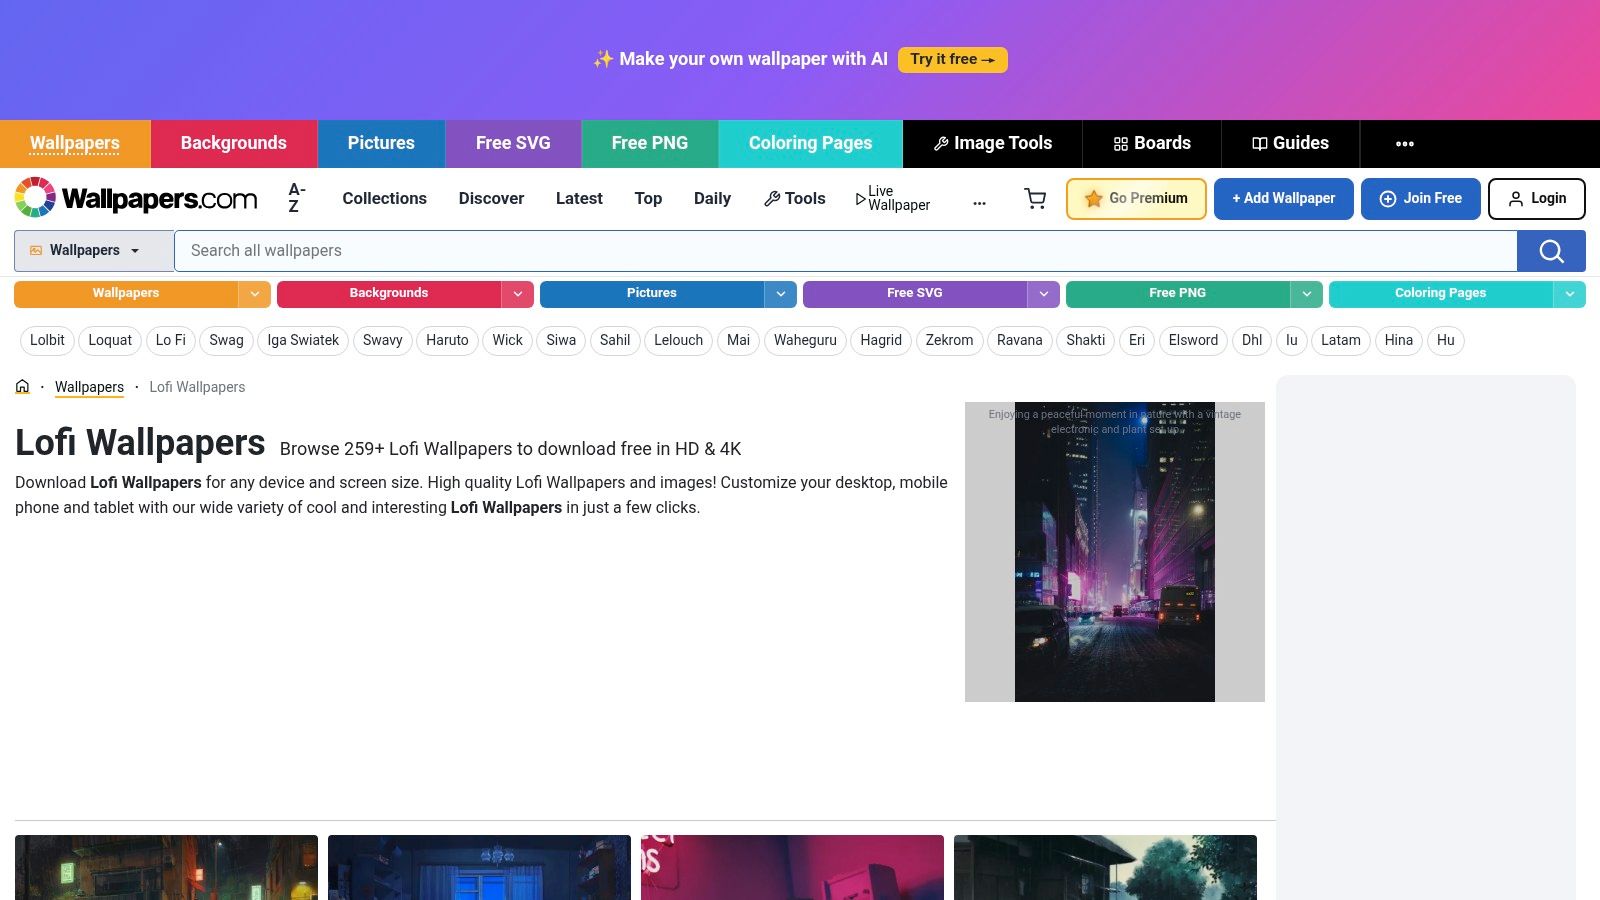Expand the green Free PNG chevron dropdown
Image resolution: width=1600 pixels, height=900 pixels.
pyautogui.click(x=1307, y=294)
